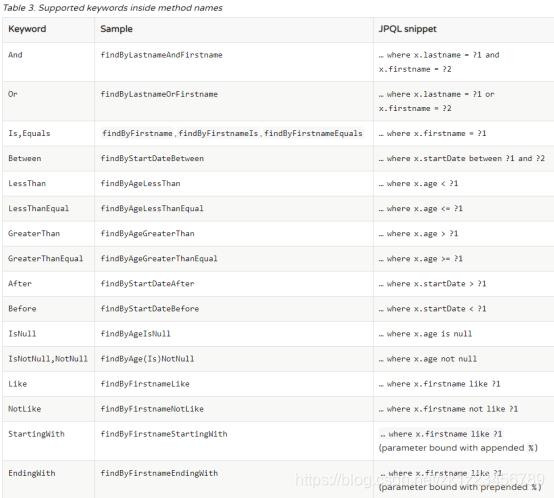Click '(parameter bound with appended %)' note

(x=458, y=448)
